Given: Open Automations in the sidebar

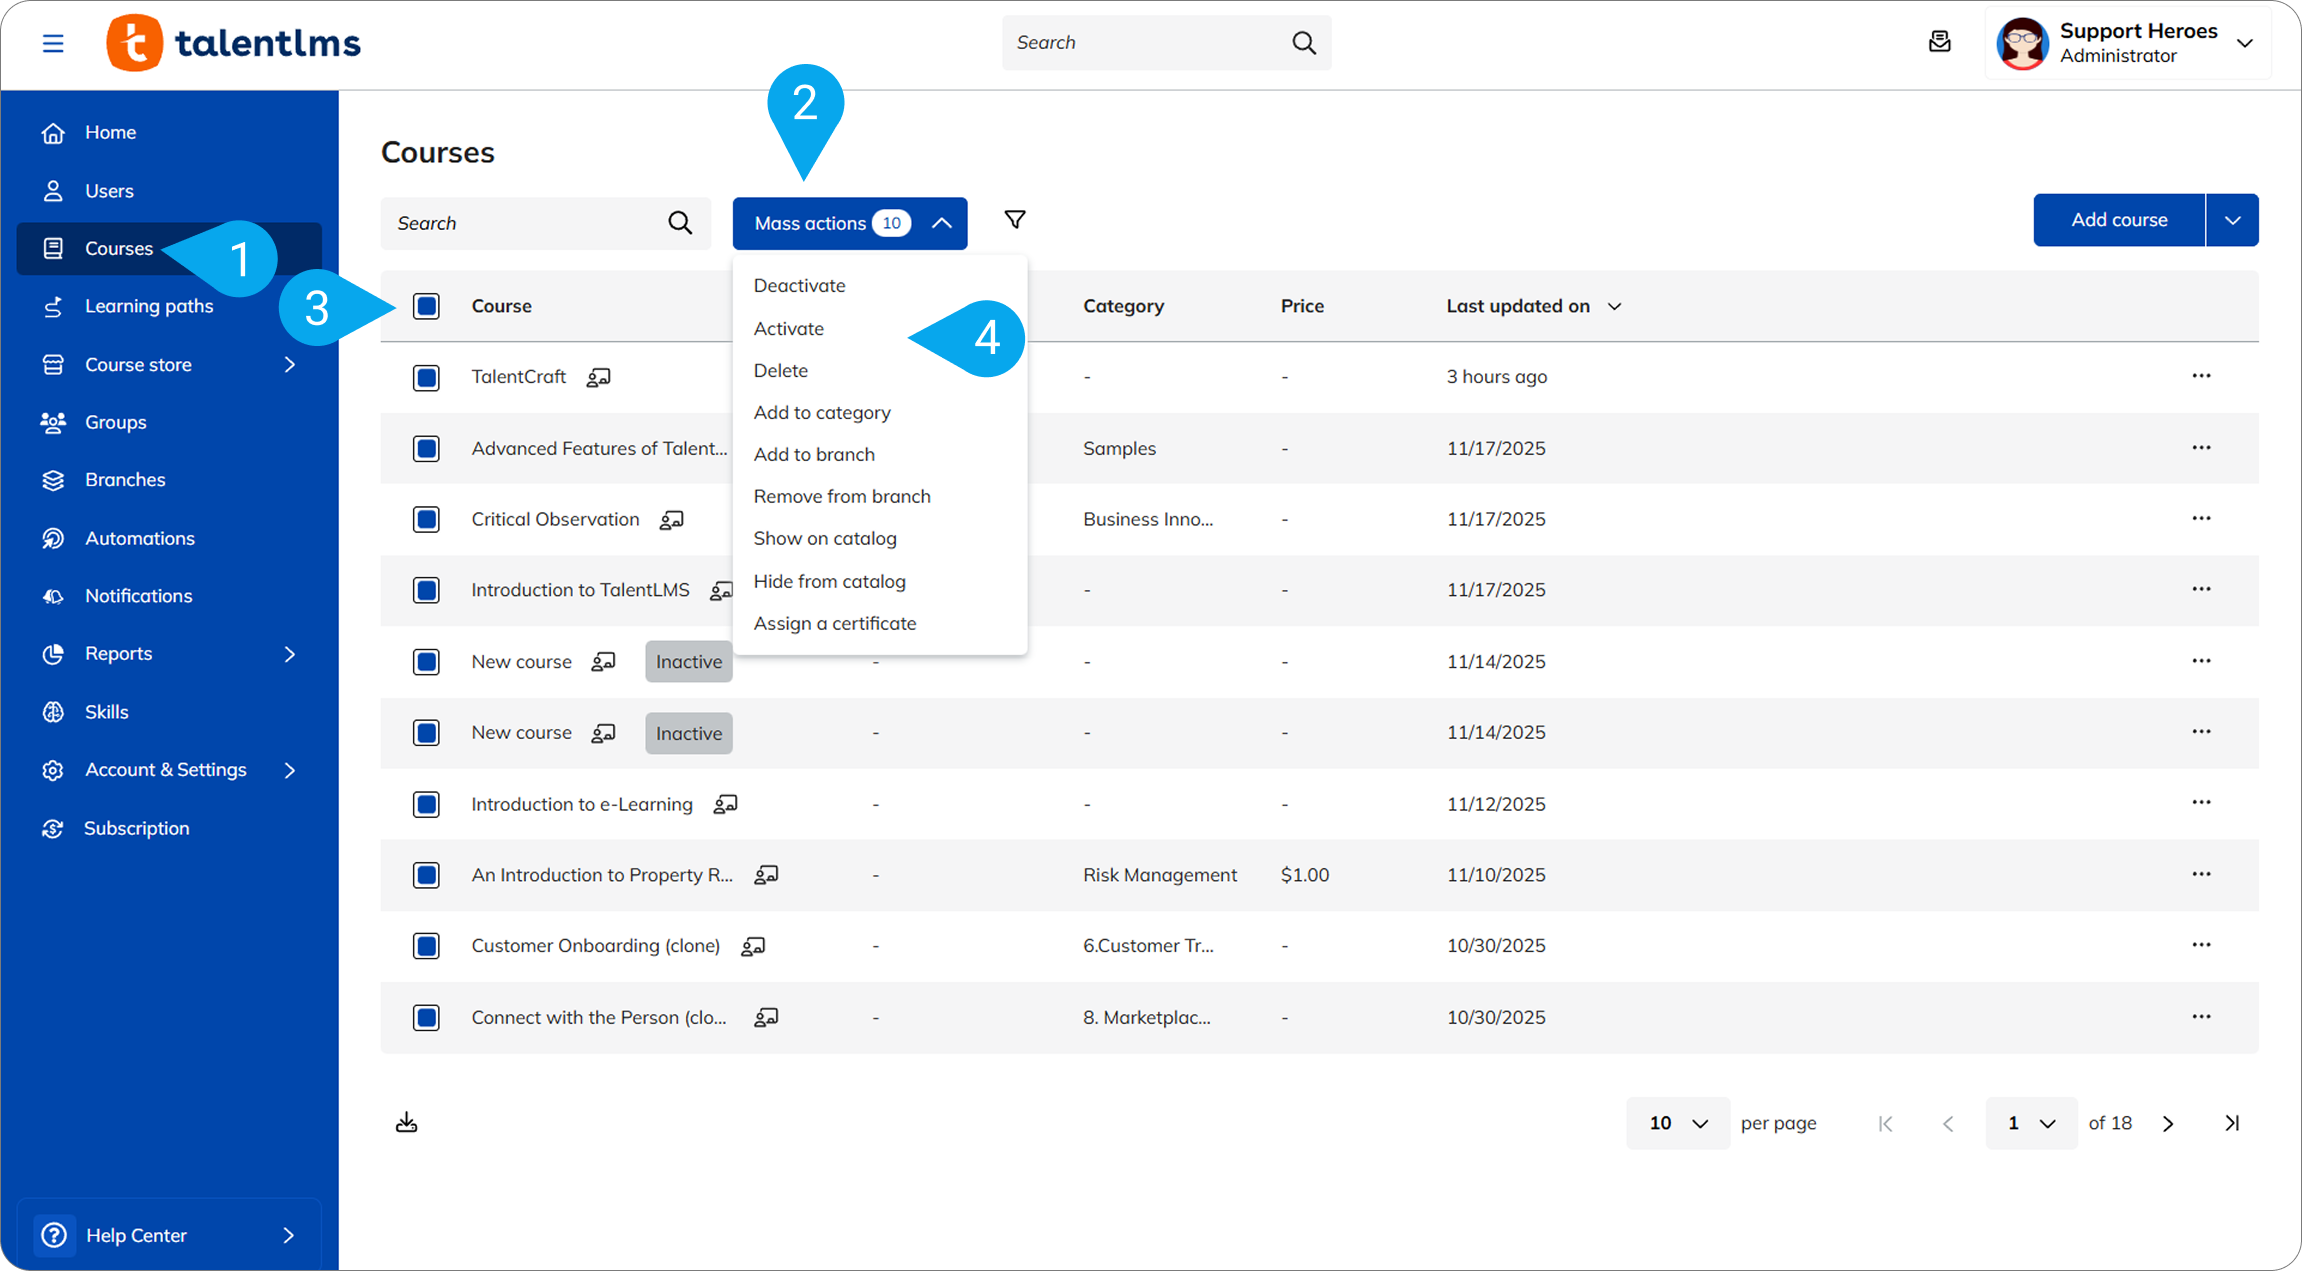Looking at the screenshot, I should pos(139,538).
